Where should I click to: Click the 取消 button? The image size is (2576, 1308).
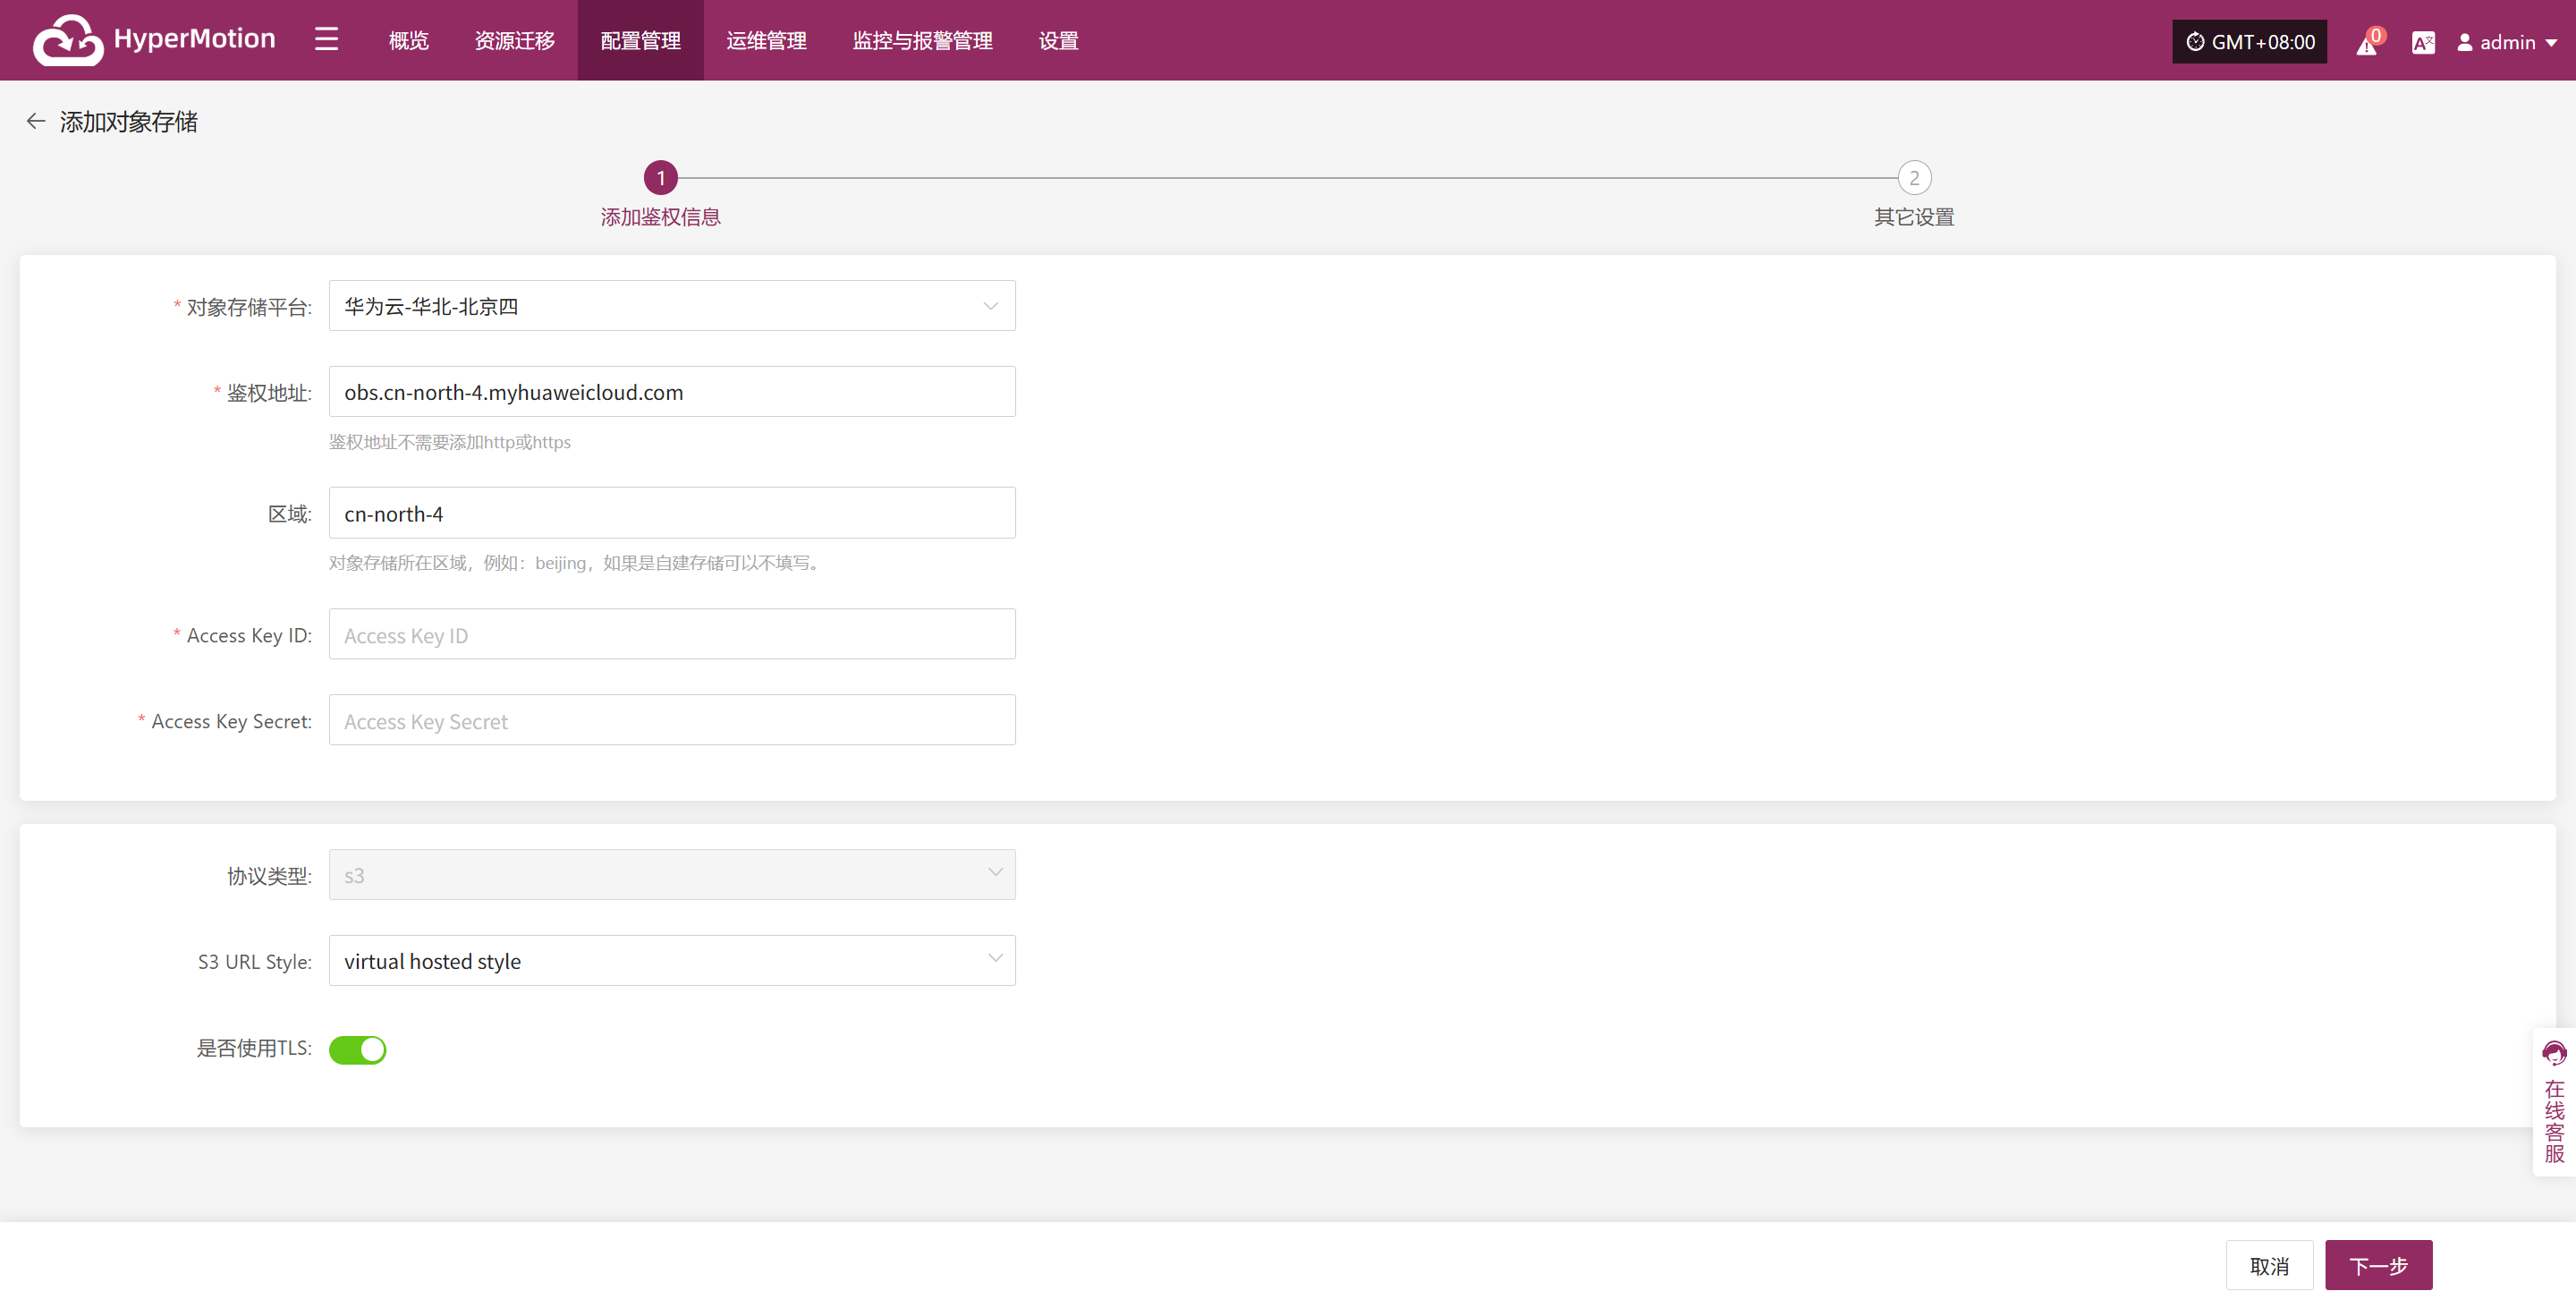[x=2269, y=1266]
